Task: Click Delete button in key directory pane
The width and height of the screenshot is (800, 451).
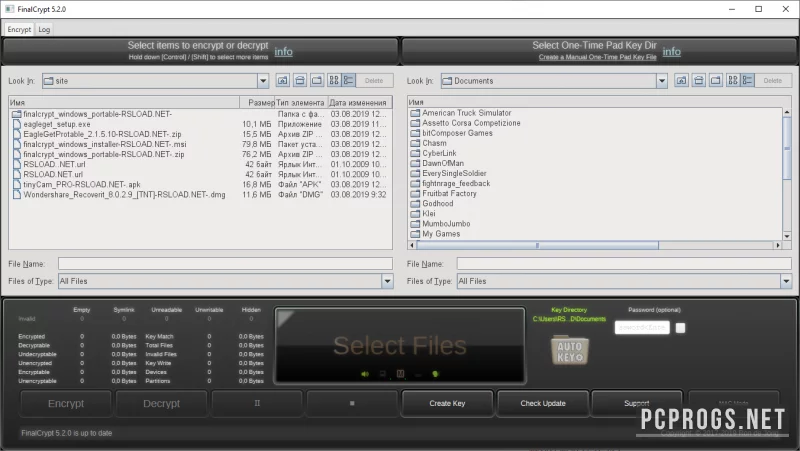Action: click(x=772, y=81)
